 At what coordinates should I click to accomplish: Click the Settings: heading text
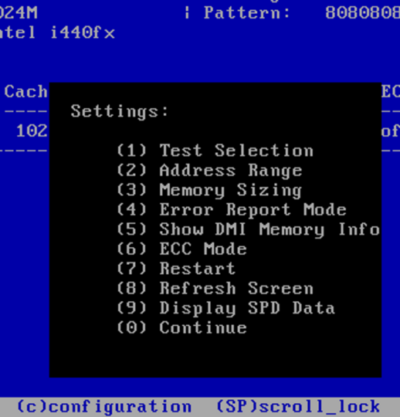(x=120, y=112)
